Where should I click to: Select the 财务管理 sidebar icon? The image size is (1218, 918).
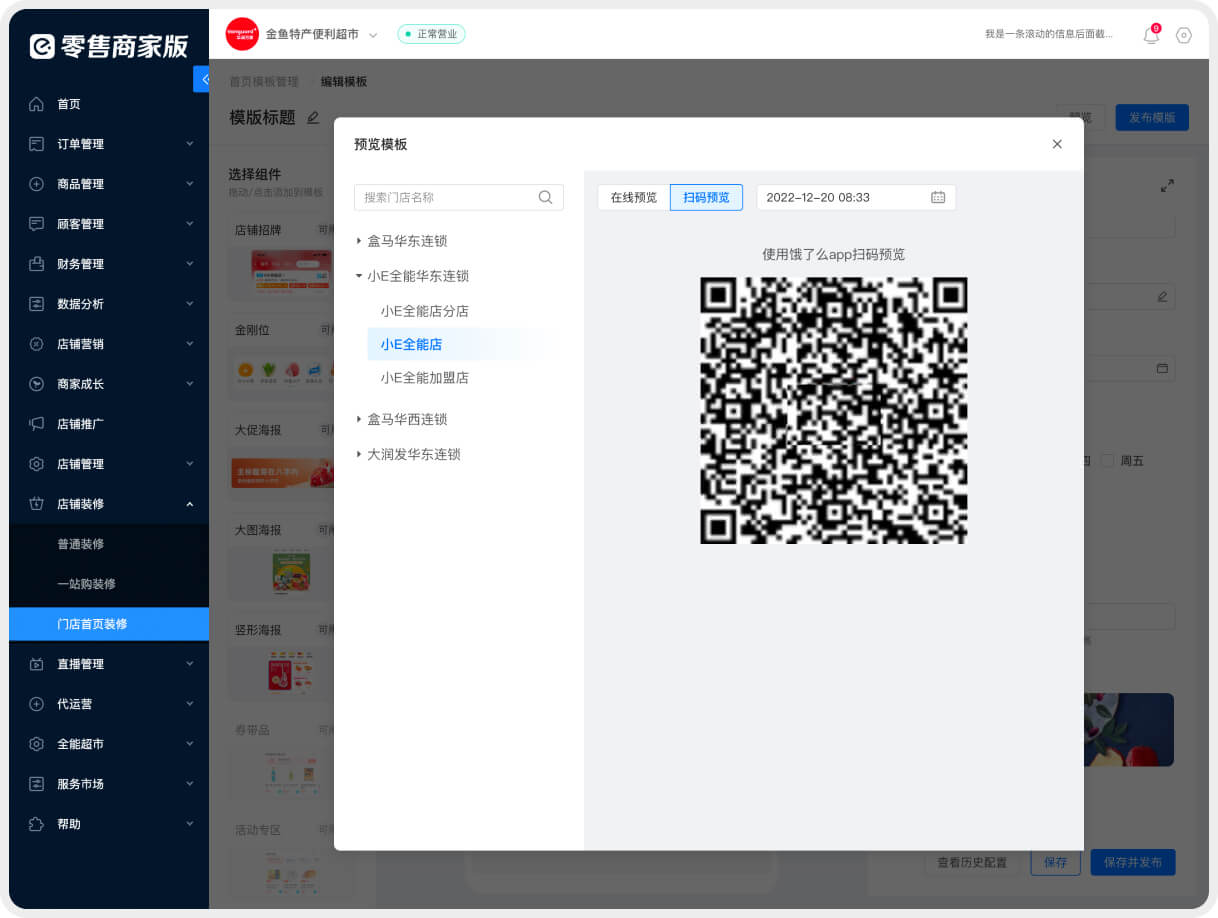pyautogui.click(x=37, y=264)
